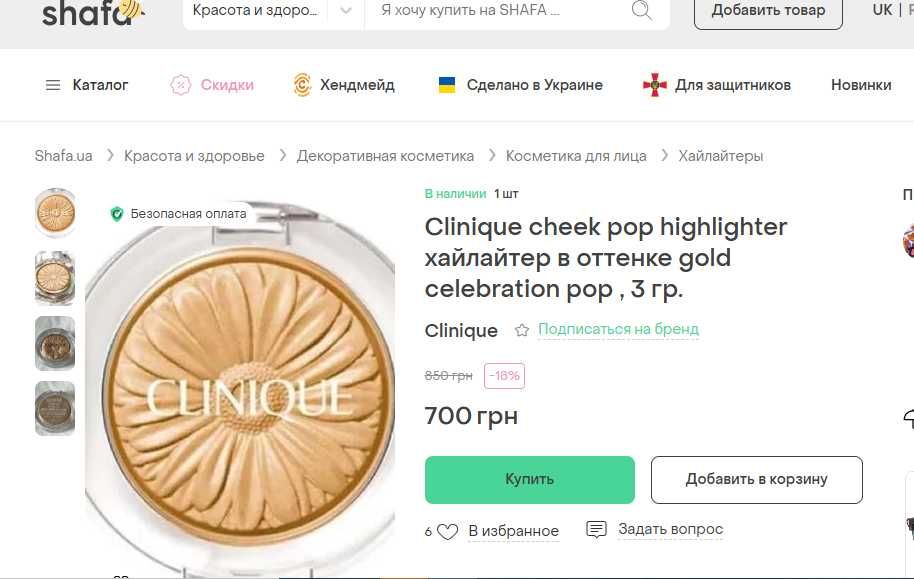Open Хайлайтеры breadcrumb link
This screenshot has width=914, height=579.
coord(720,156)
